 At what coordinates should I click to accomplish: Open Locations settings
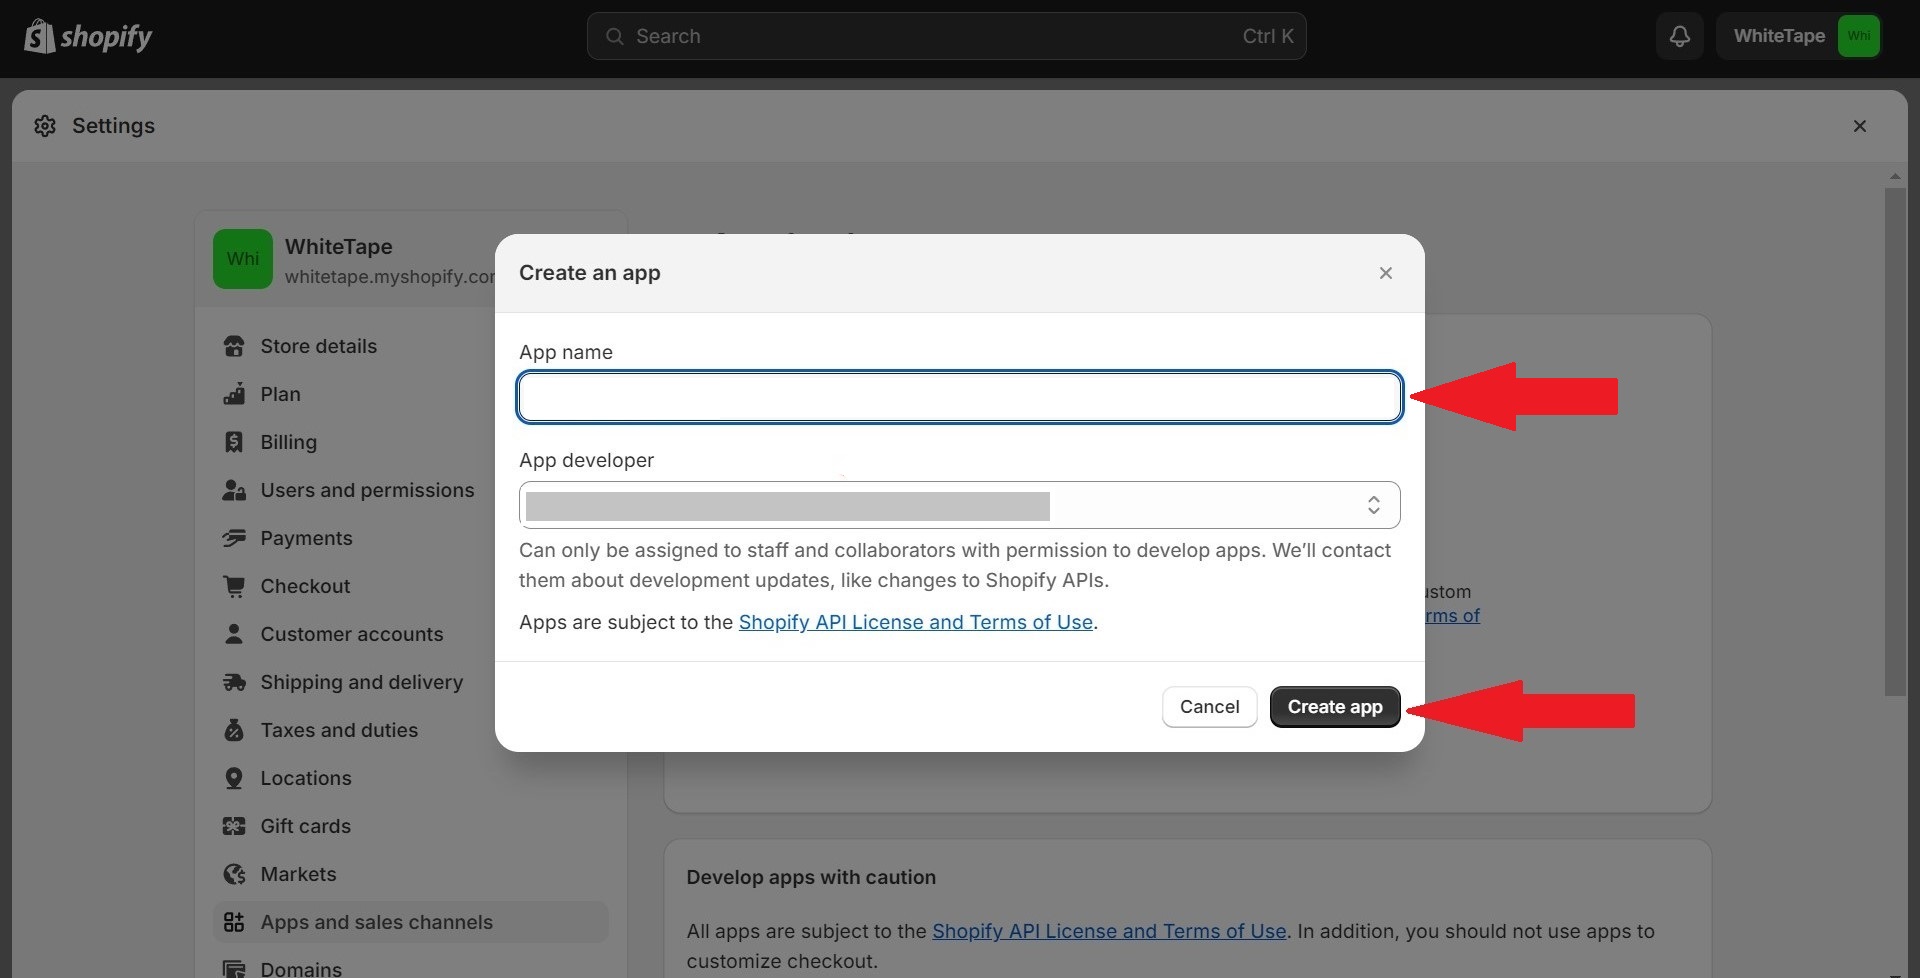(x=305, y=778)
